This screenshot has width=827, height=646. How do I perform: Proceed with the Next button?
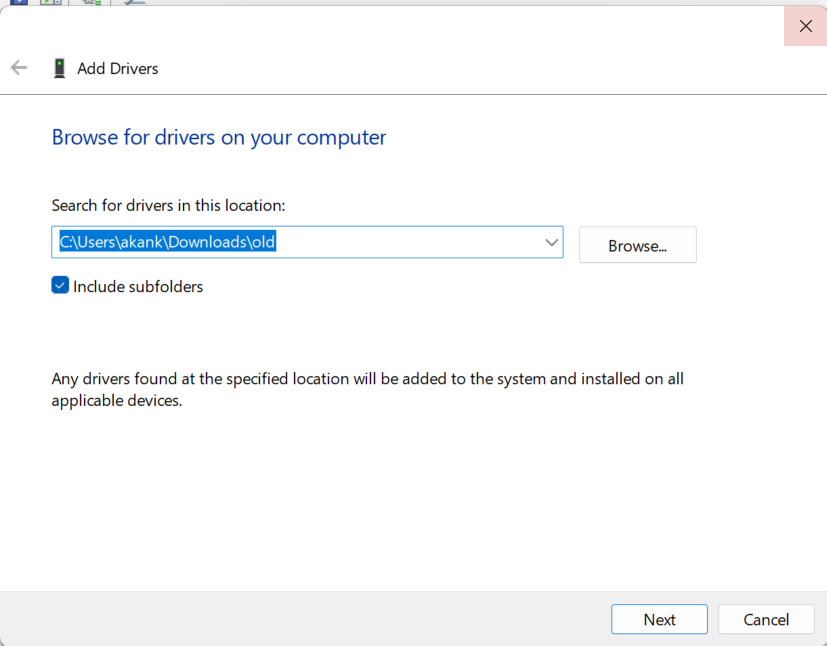pos(659,619)
